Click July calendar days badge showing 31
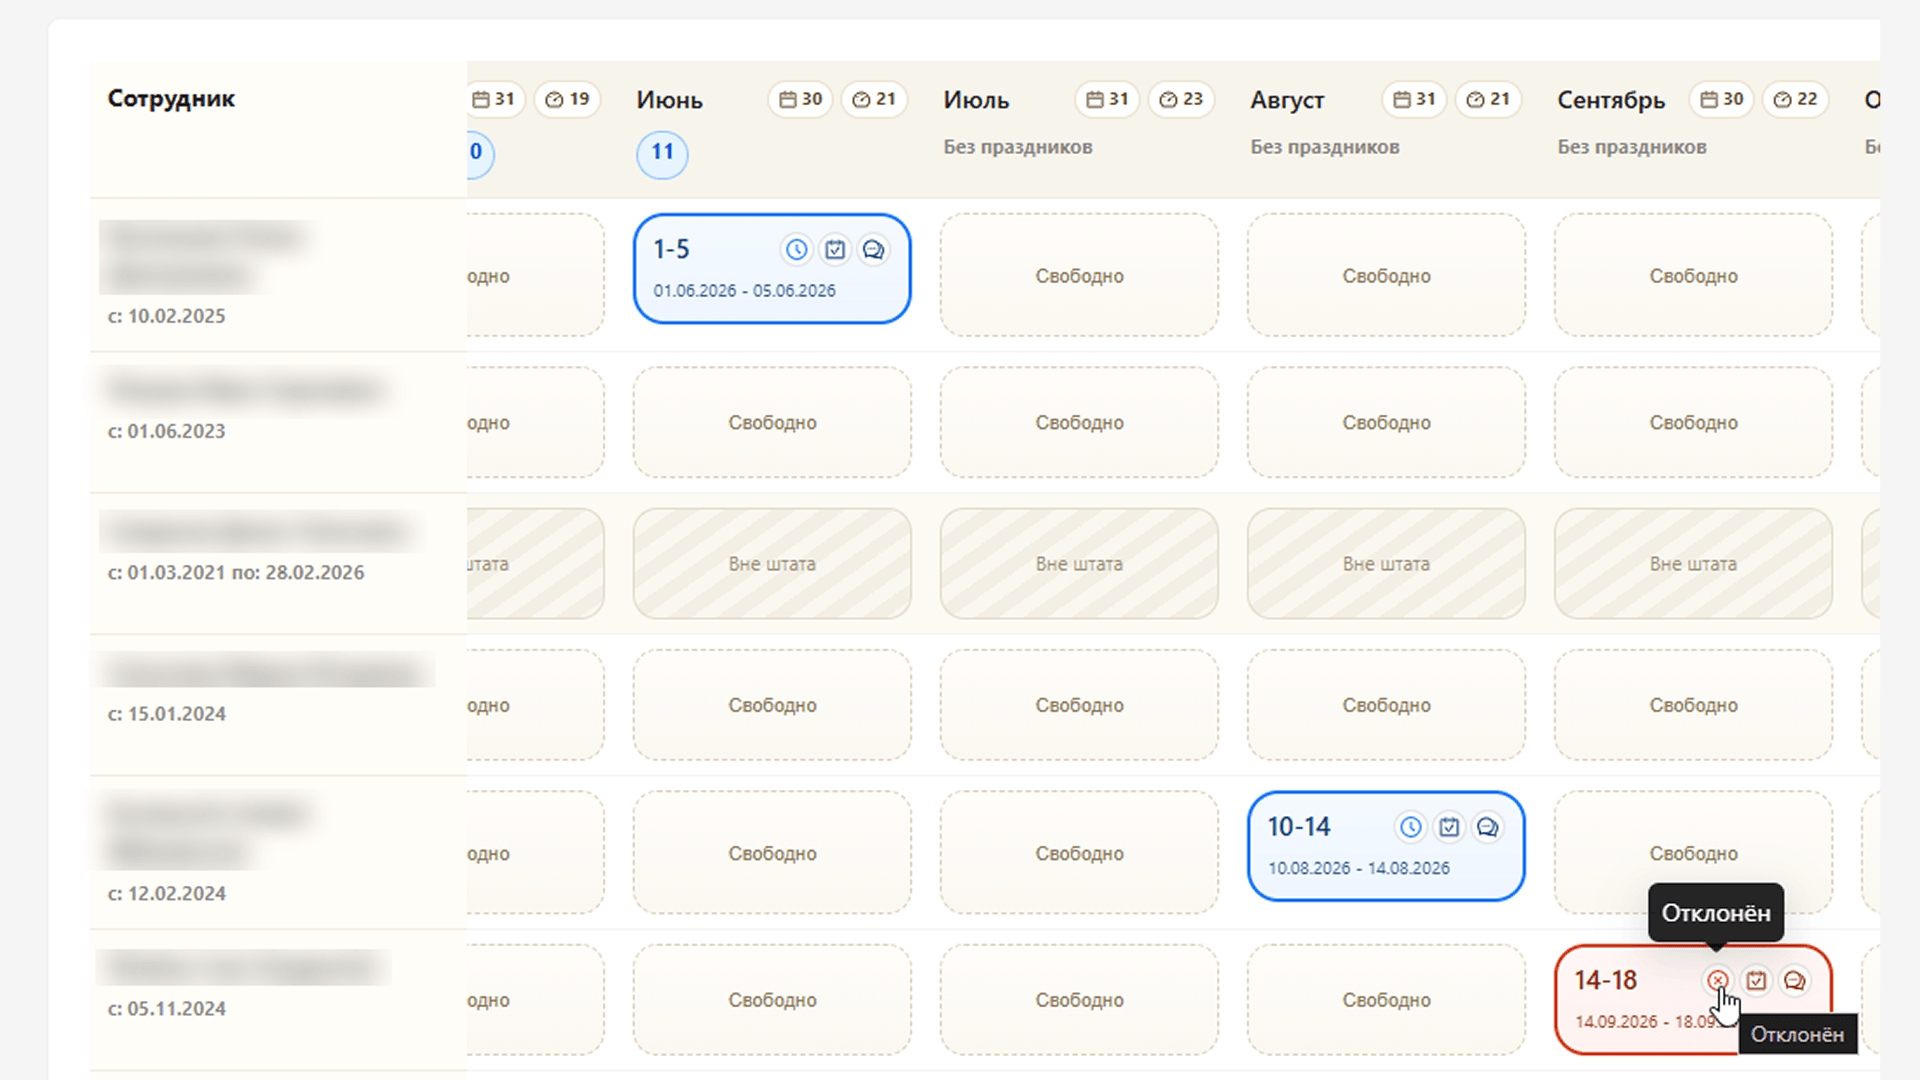 1107,99
